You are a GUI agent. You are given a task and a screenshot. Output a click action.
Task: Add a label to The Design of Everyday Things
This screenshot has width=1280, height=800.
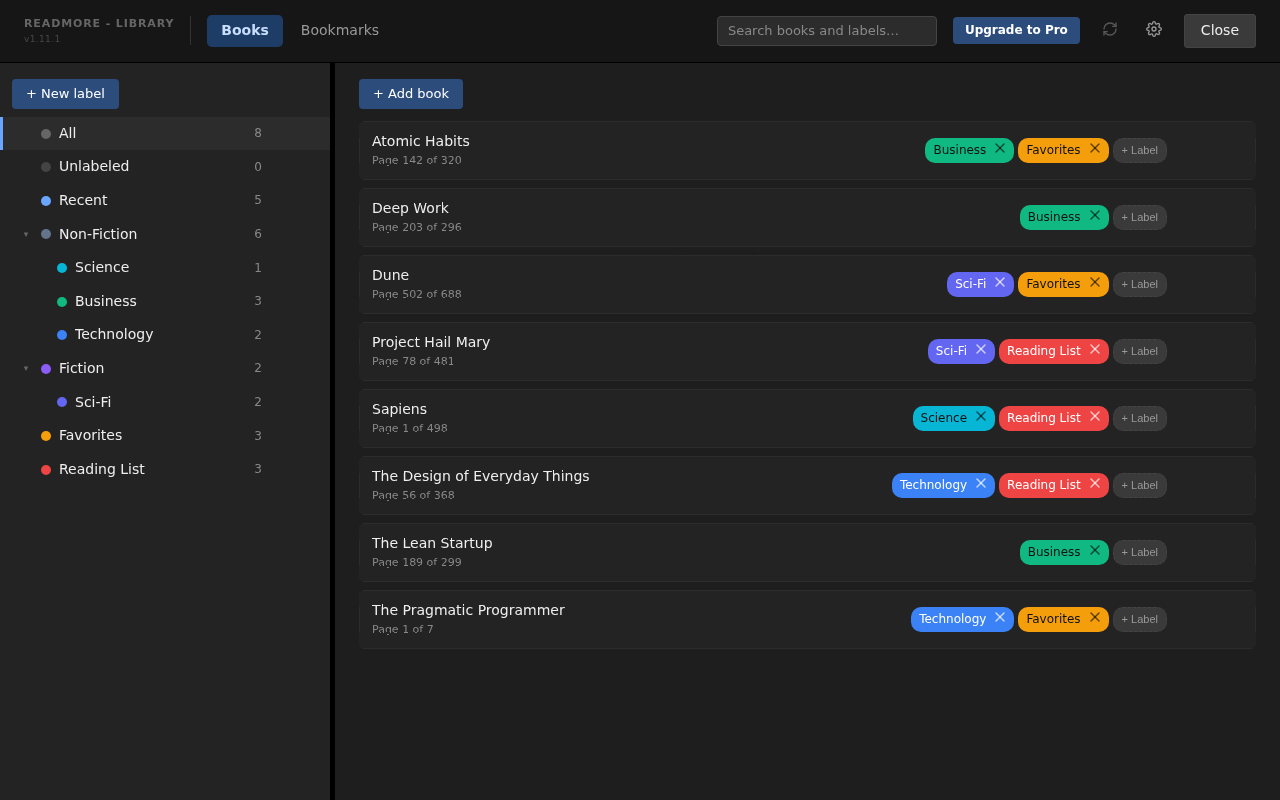pos(1140,485)
